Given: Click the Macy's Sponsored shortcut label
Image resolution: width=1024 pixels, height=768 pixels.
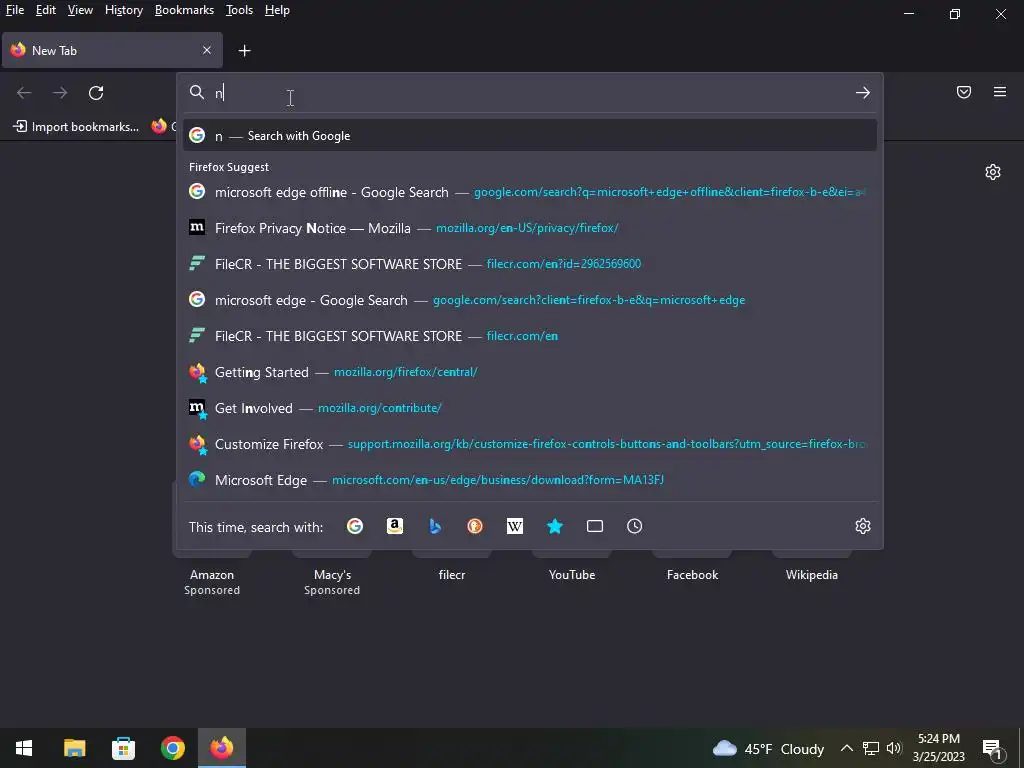Looking at the screenshot, I should [332, 582].
